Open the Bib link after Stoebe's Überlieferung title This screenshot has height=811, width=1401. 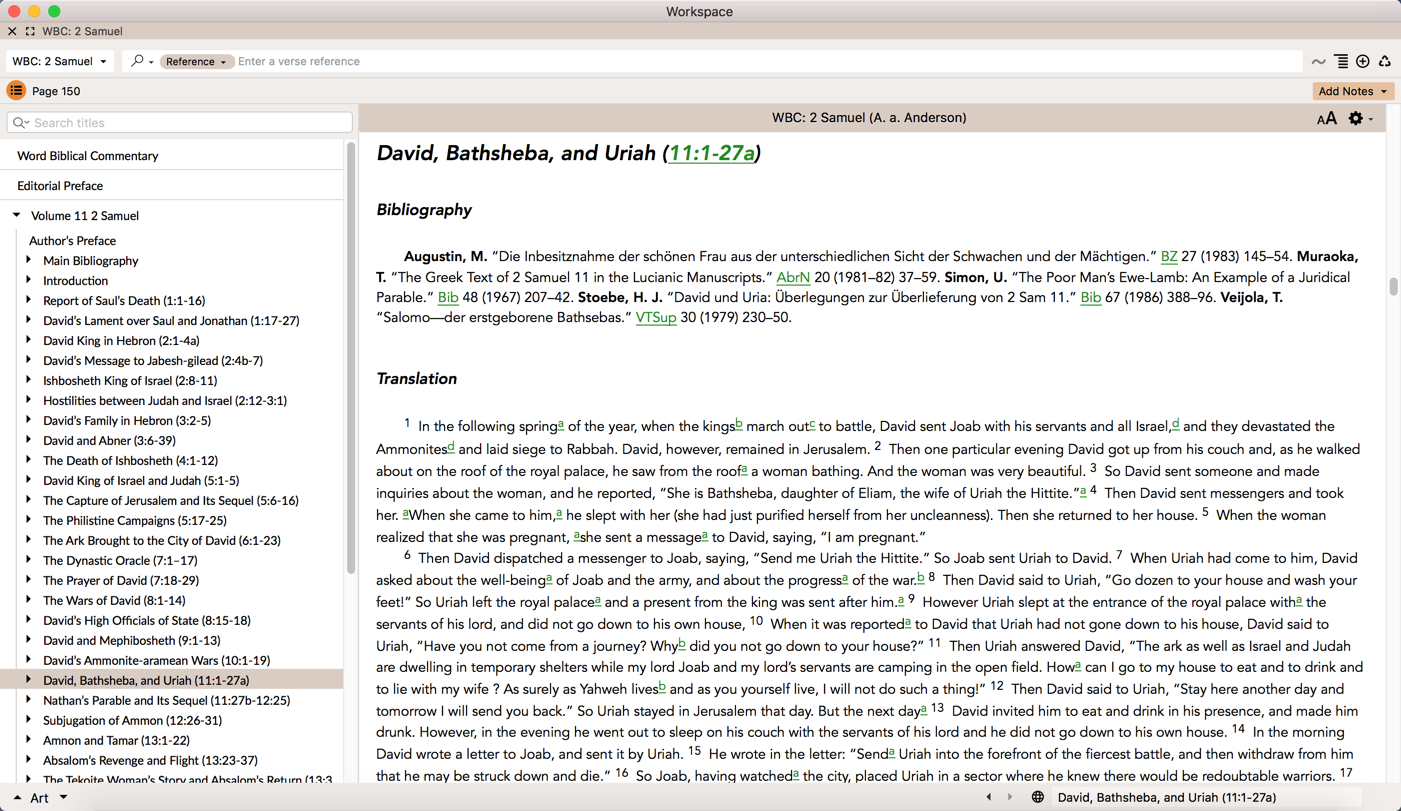coord(1090,297)
